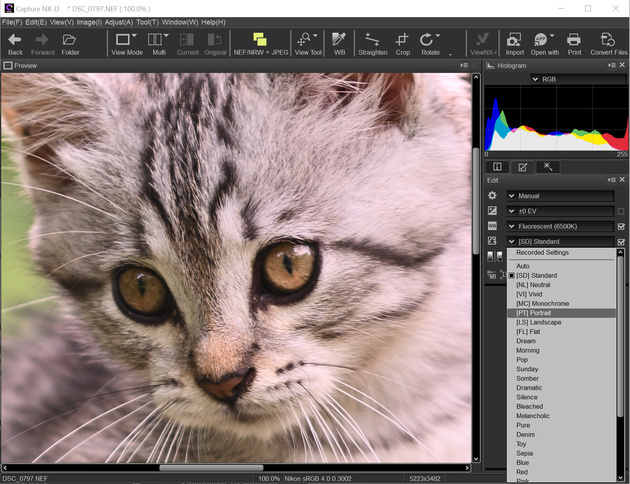Select the Straighten tool
Image resolution: width=630 pixels, height=484 pixels.
point(372,41)
